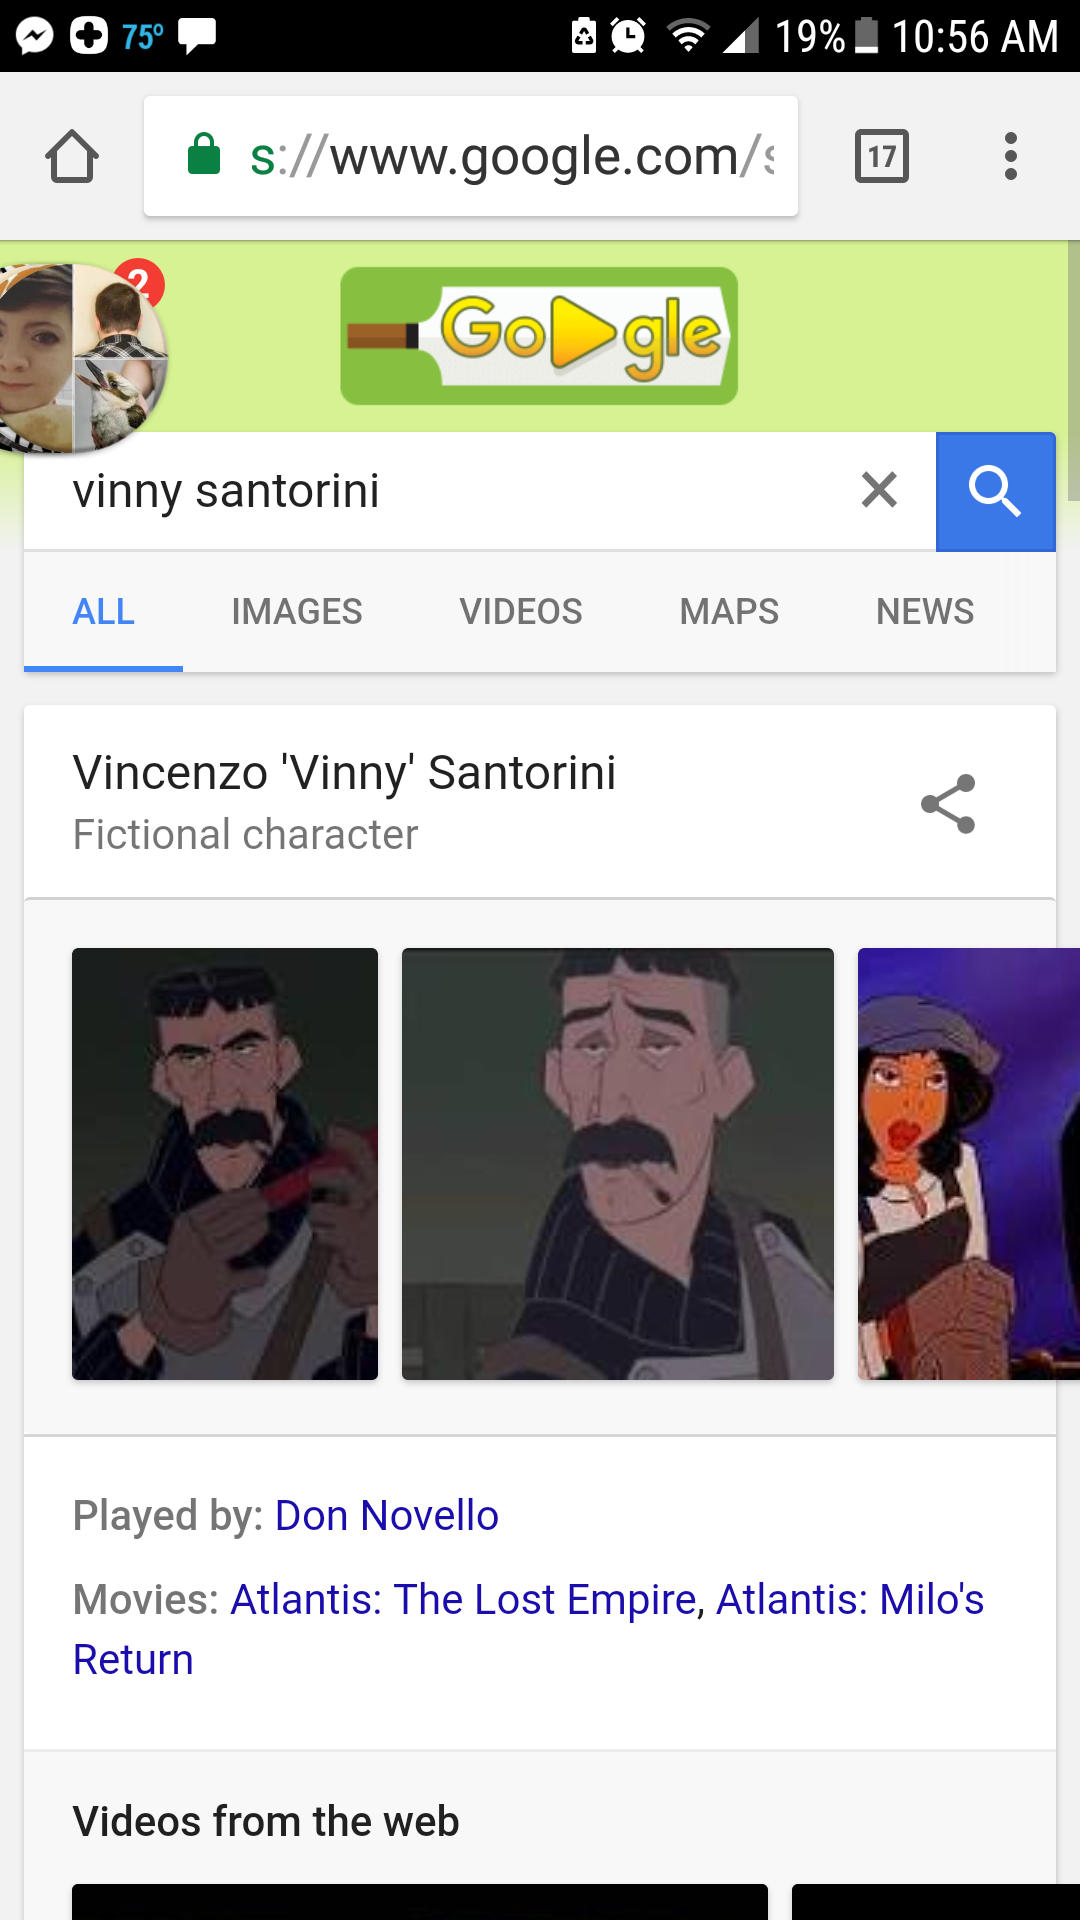
Task: Tap the Chrome home icon
Action: point(72,157)
